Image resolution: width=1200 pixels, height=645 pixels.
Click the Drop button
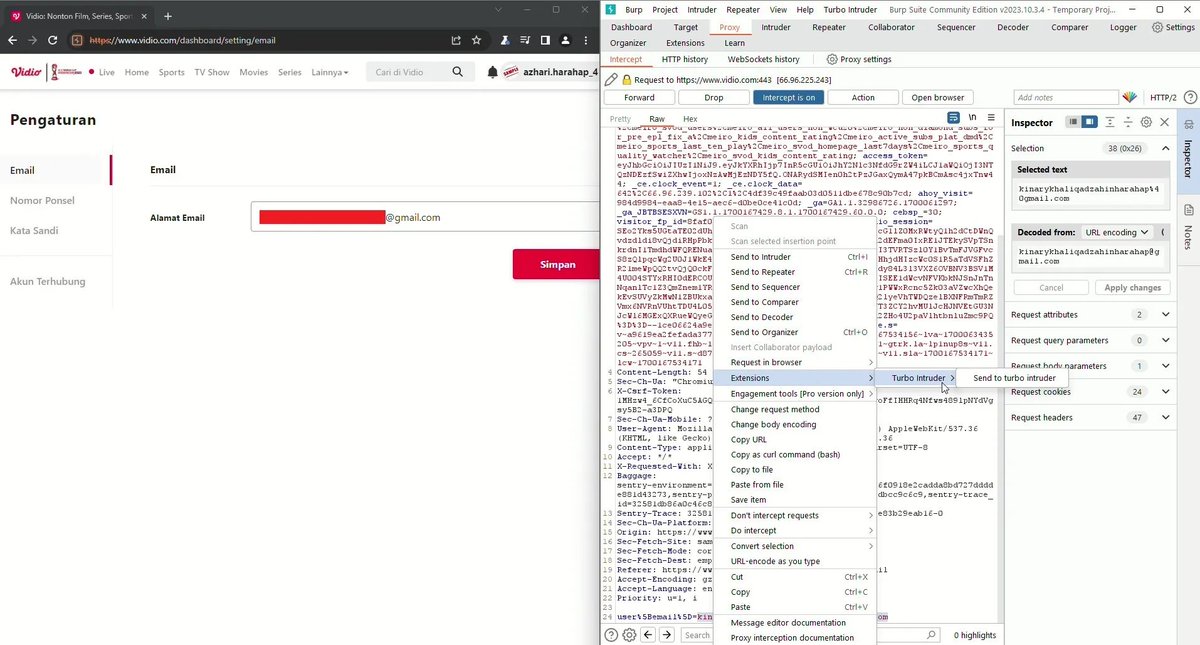[x=713, y=97]
